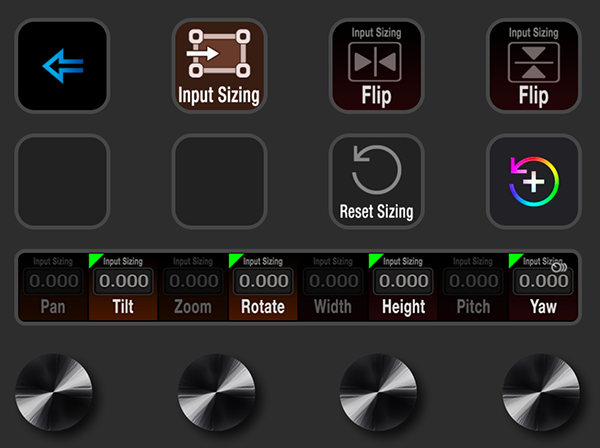This screenshot has width=600, height=448.
Task: Click the Width 0.000 value box
Action: tap(333, 281)
